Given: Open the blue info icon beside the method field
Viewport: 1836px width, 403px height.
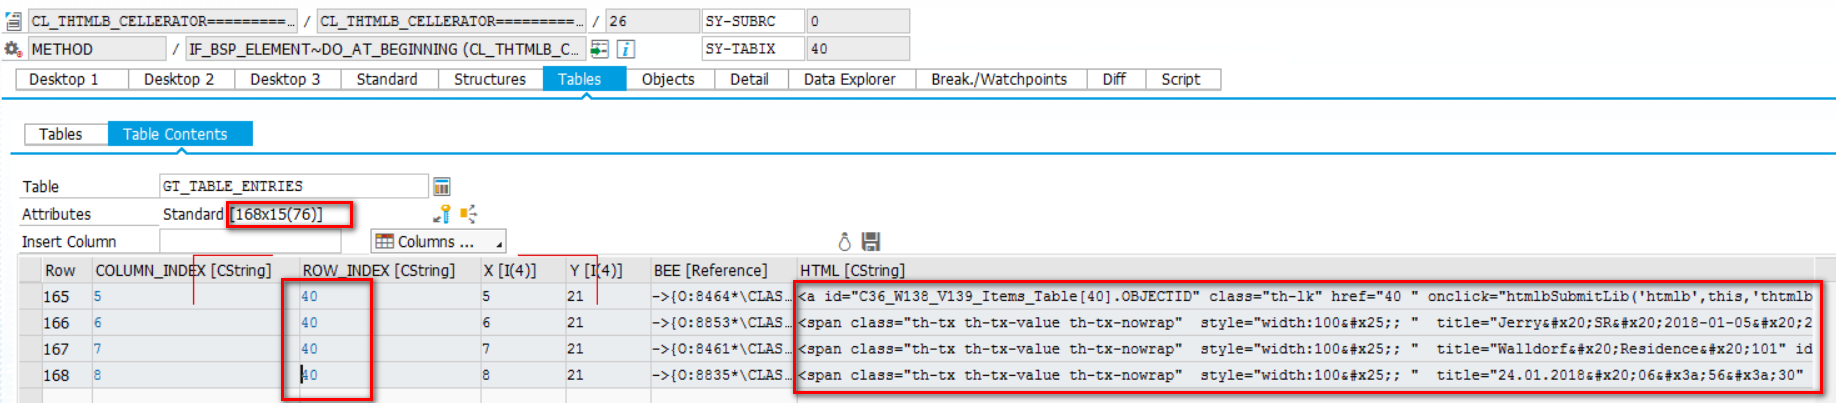Looking at the screenshot, I should pos(626,48).
